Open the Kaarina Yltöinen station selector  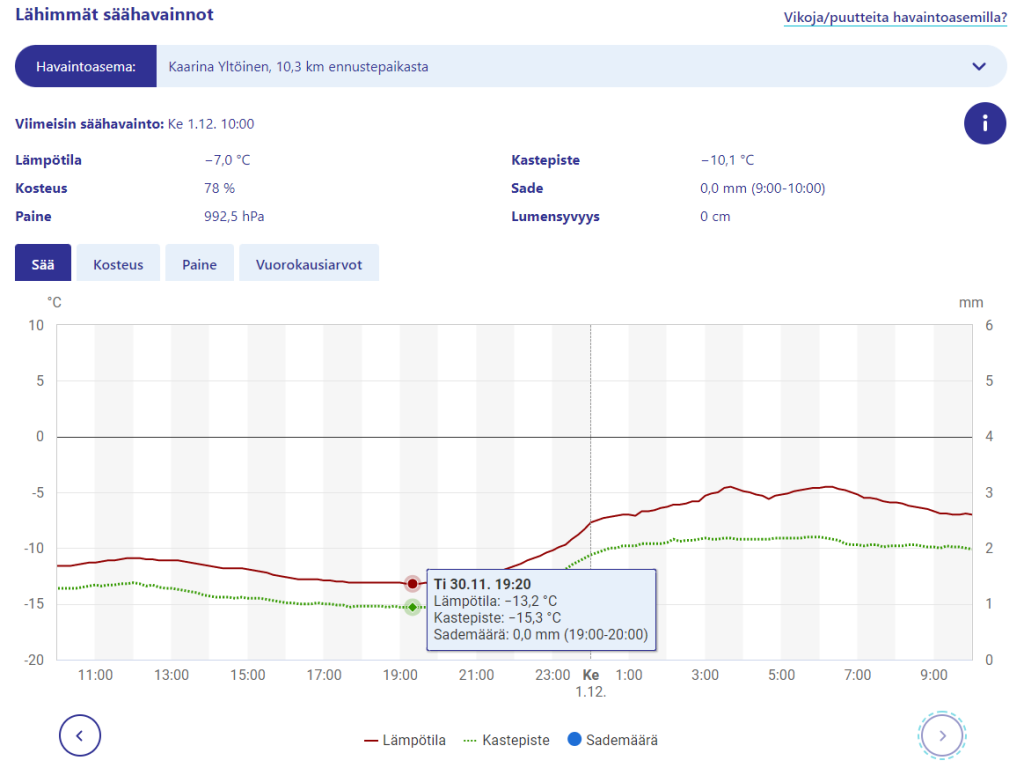[560, 66]
